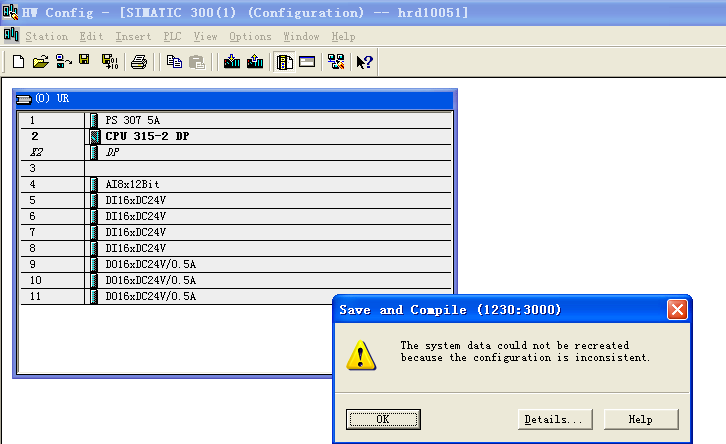Click OK in Save and Compile dialog
726x444 pixels.
point(383,419)
